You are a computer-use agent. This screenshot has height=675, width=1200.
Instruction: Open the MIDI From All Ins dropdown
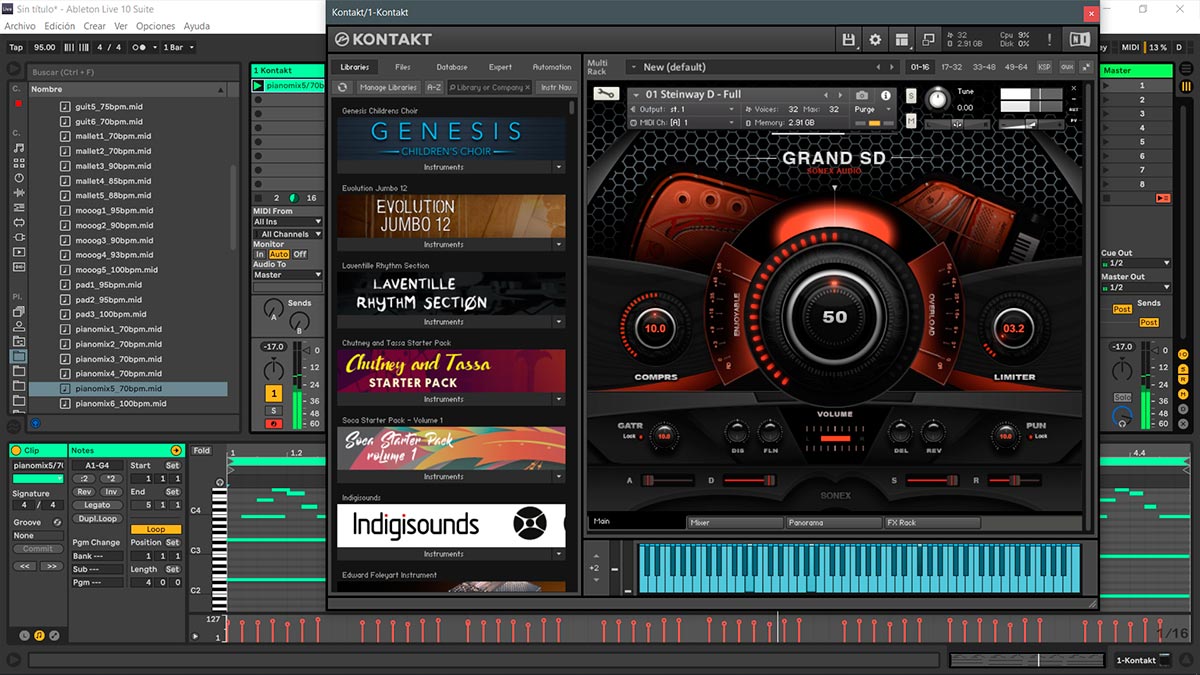(288, 222)
